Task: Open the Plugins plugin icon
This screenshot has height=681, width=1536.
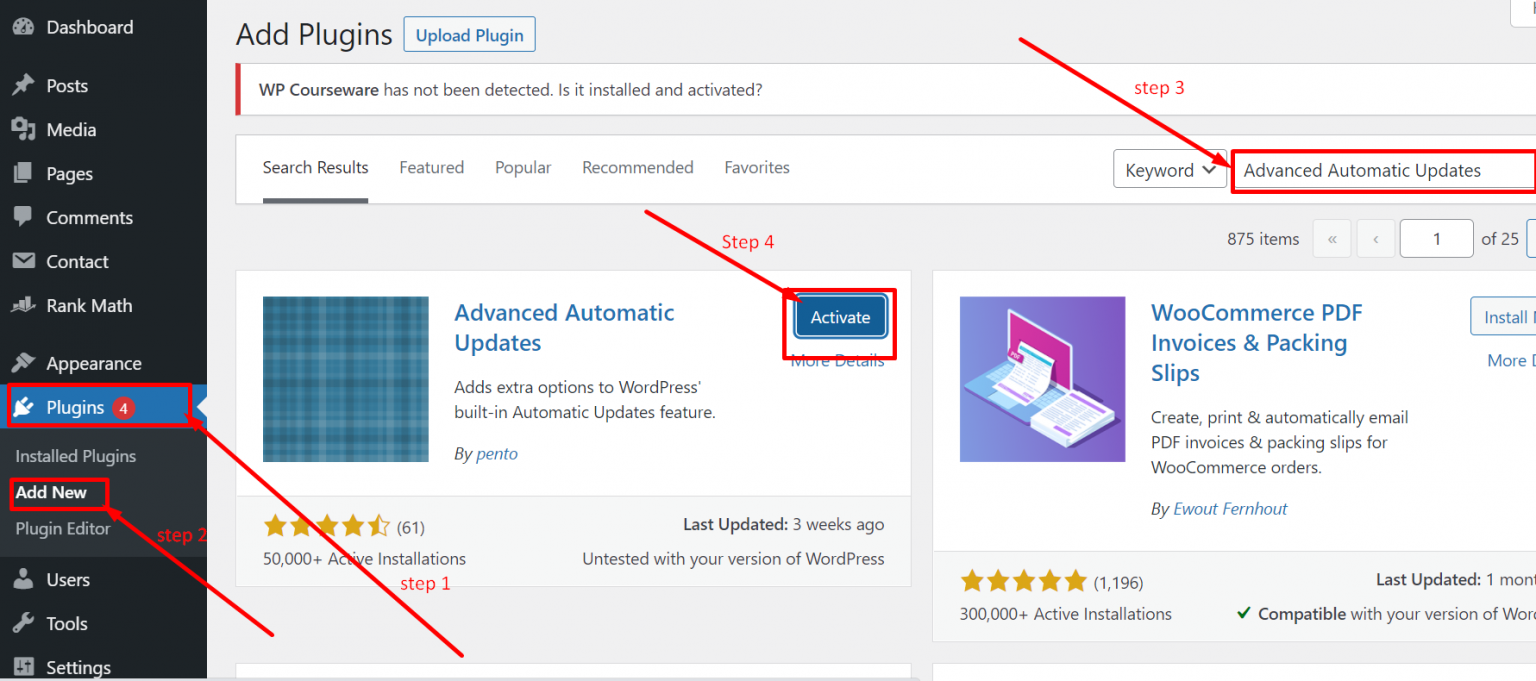Action: tap(22, 406)
